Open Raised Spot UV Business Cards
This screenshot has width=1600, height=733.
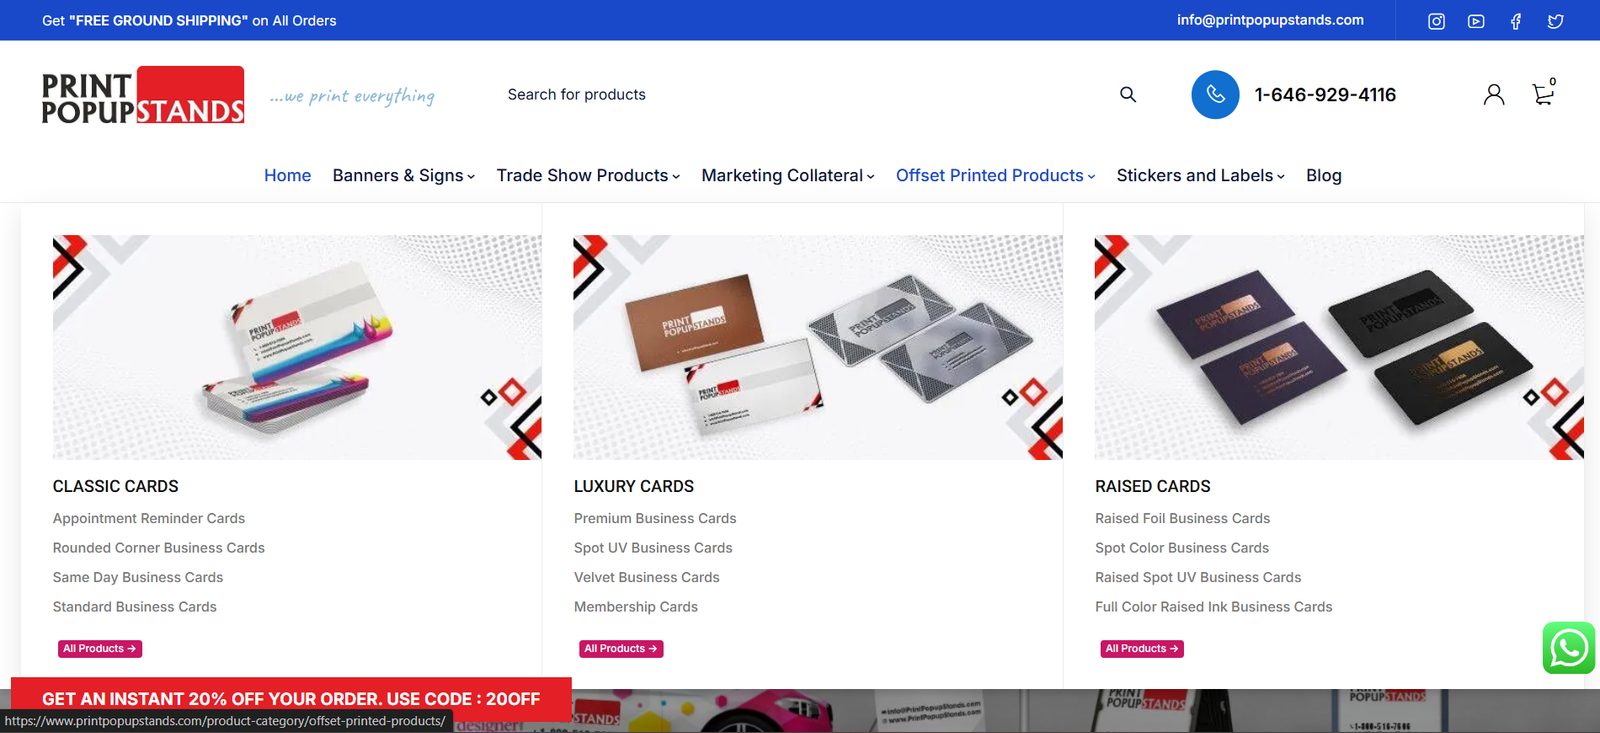coord(1198,577)
